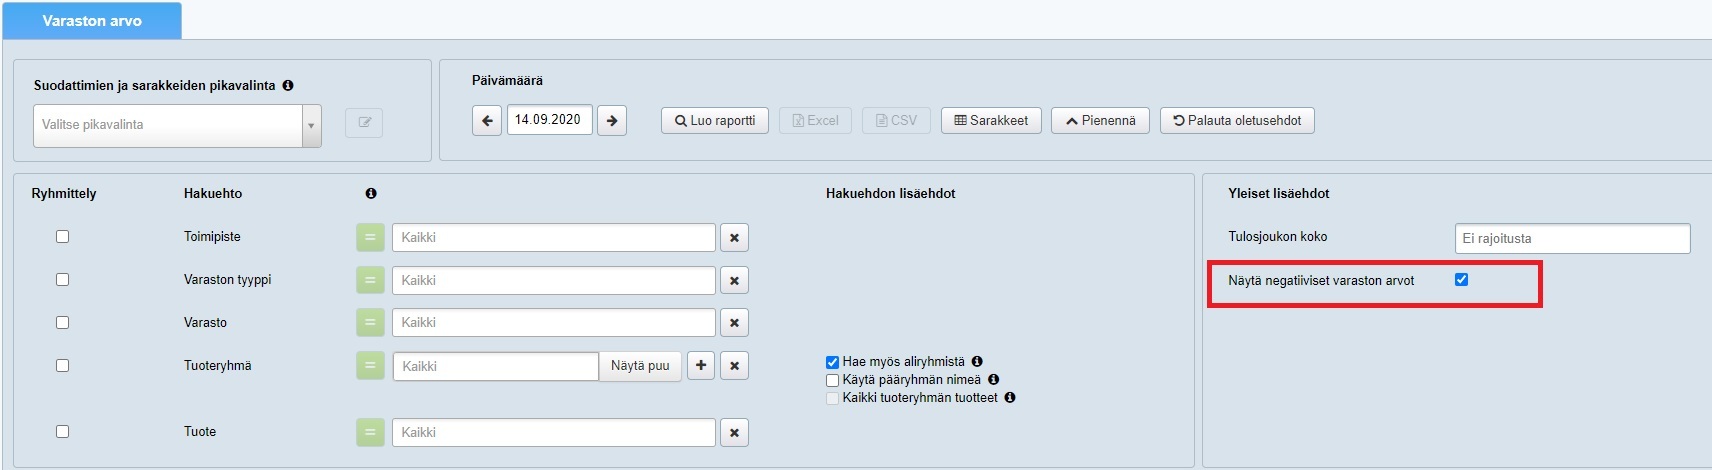Click the next date arrow button
1712x470 pixels.
point(612,121)
